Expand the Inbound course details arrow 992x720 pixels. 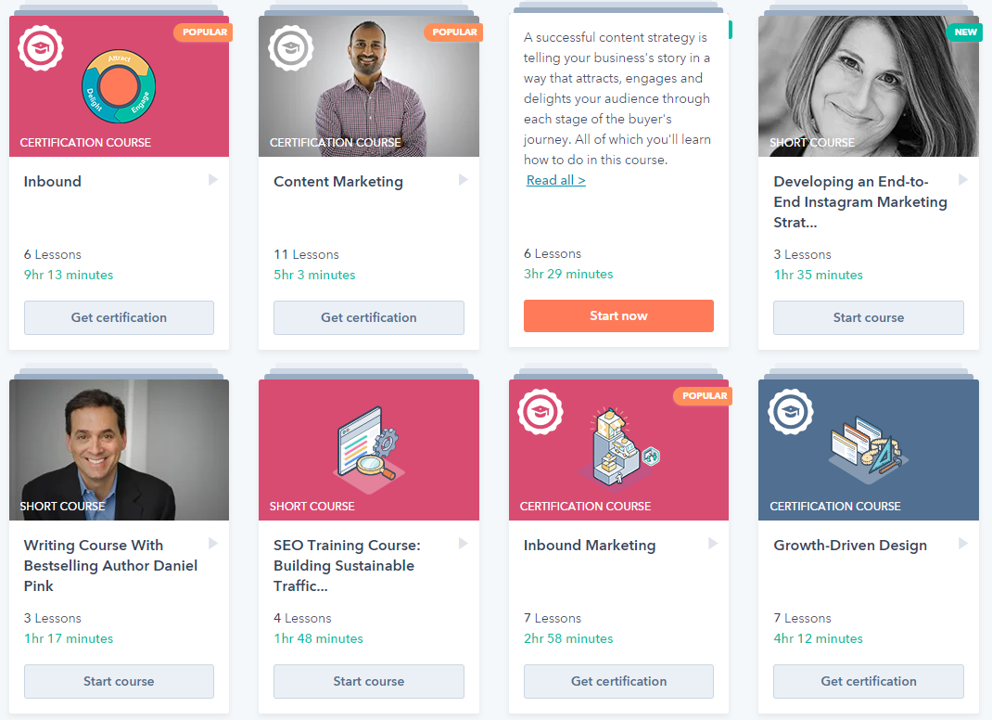tap(212, 180)
